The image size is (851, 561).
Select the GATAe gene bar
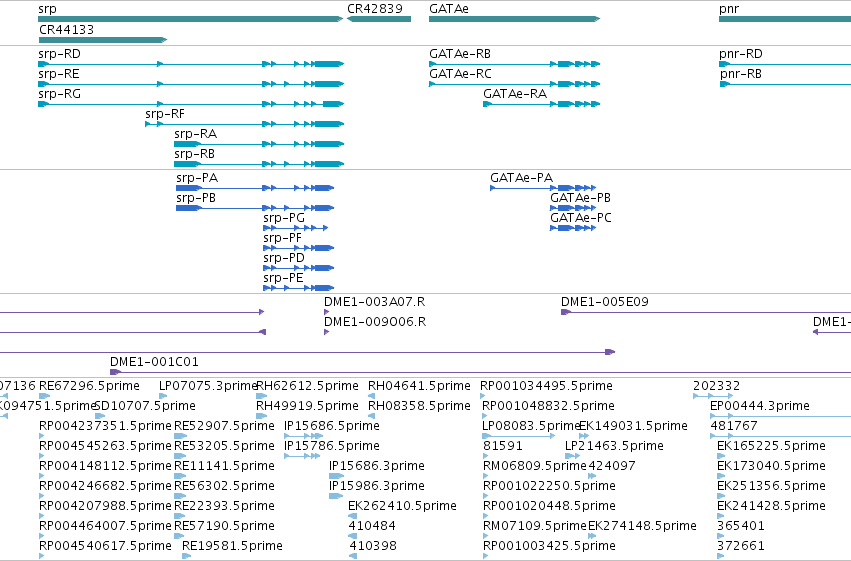[515, 19]
